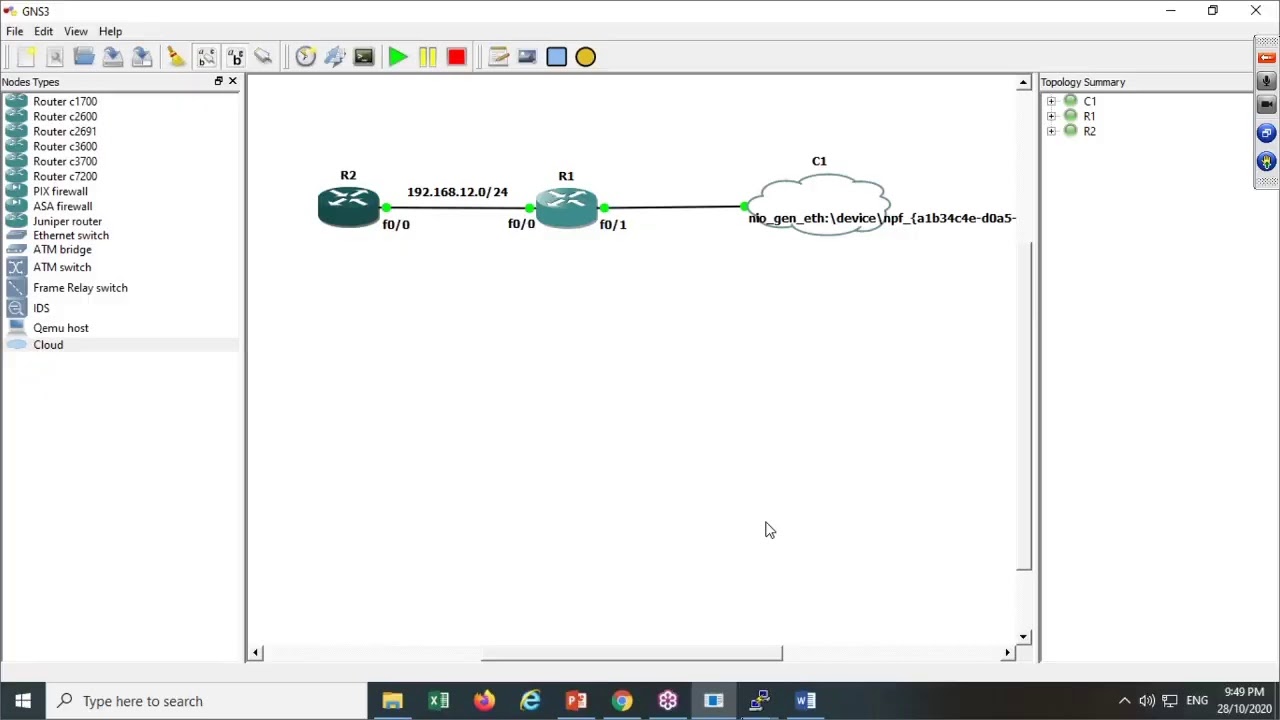1280x720 pixels.
Task: Select Juniper router node type
Action: tap(67, 221)
